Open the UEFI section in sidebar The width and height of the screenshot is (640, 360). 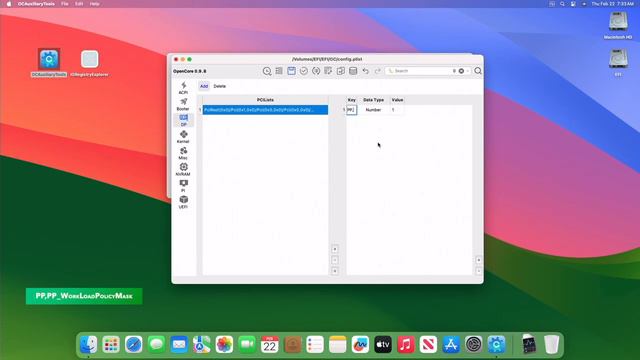(183, 202)
